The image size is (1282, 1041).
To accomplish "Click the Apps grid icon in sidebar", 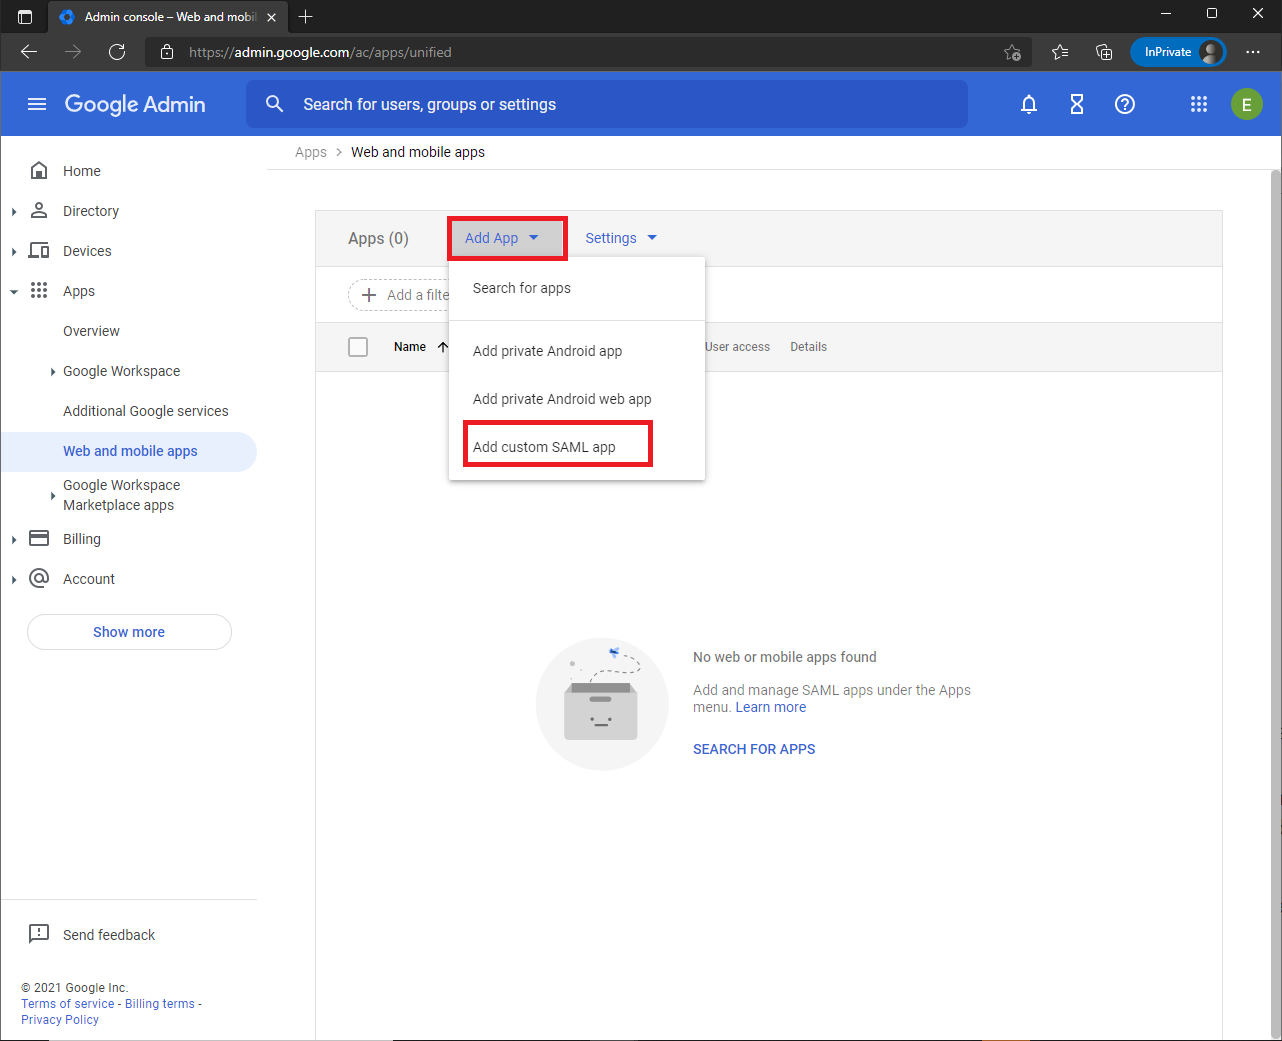I will point(39,291).
